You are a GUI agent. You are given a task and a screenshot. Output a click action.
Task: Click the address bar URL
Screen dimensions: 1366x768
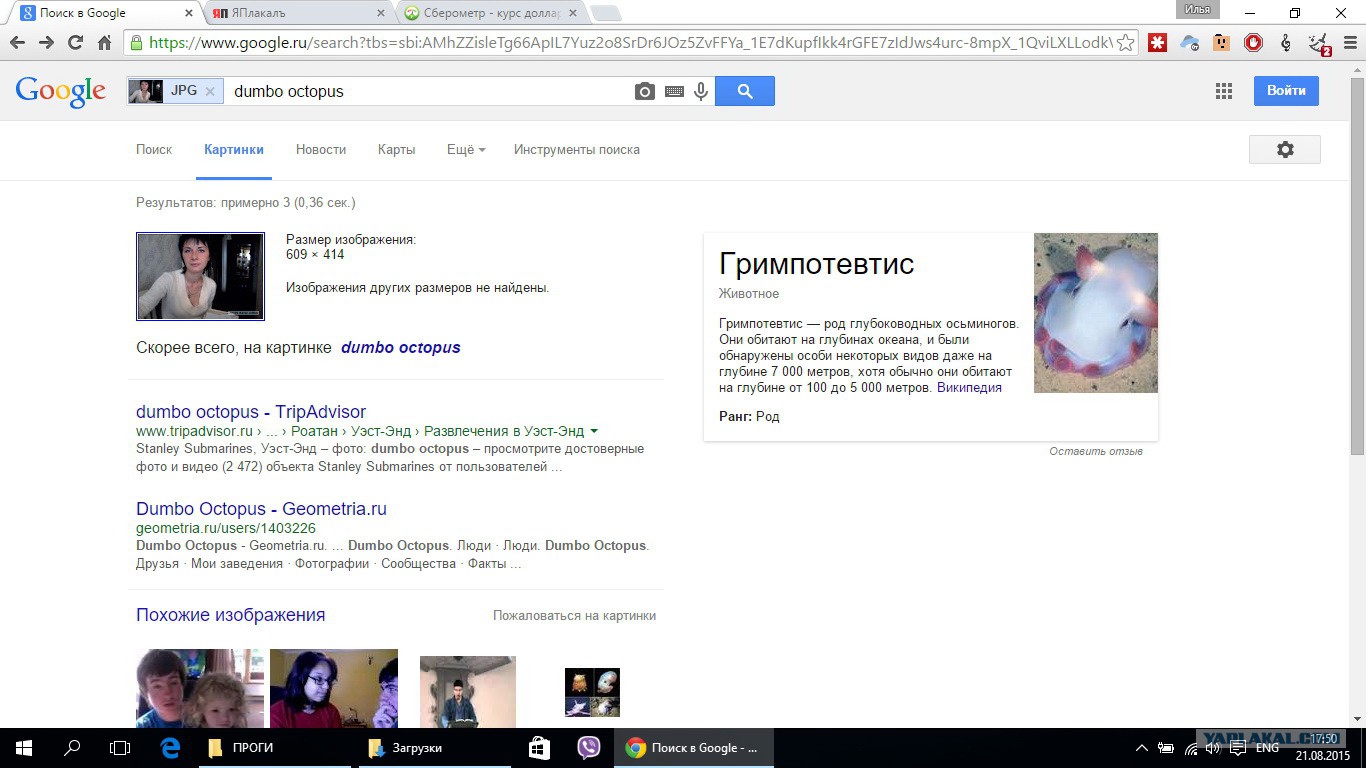[x=630, y=43]
